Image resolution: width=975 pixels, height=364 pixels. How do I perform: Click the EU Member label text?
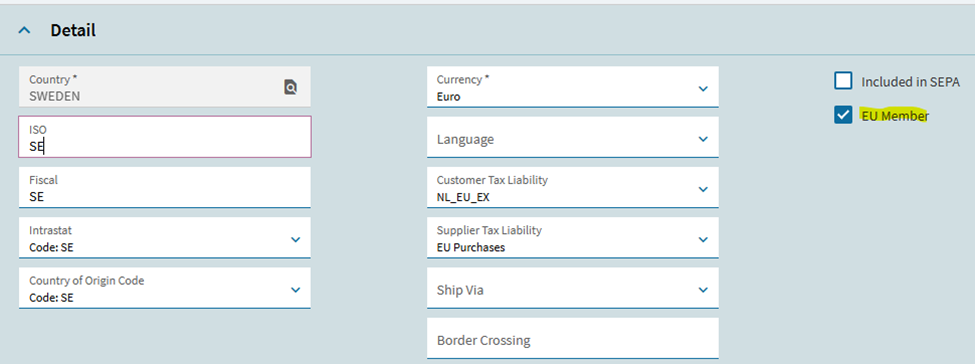click(x=895, y=116)
